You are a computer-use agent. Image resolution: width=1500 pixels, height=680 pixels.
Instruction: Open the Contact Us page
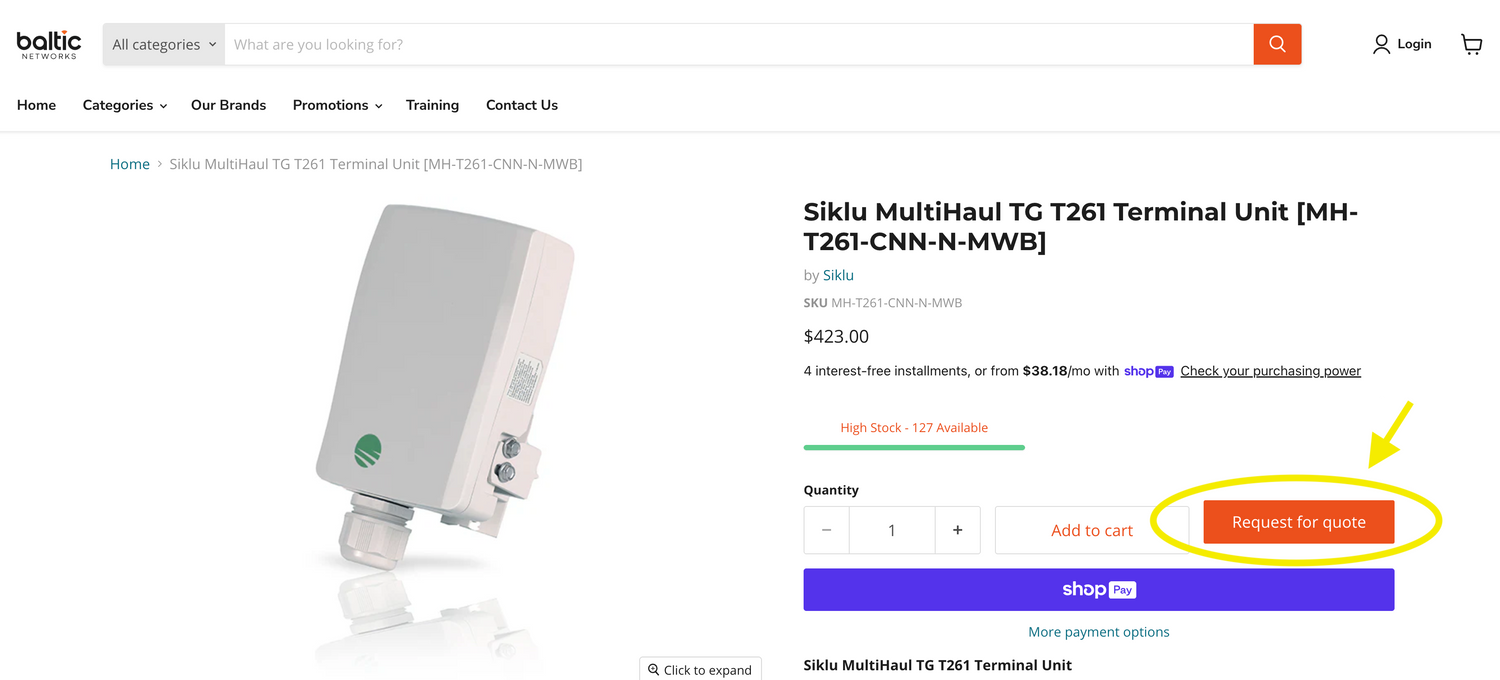tap(521, 105)
